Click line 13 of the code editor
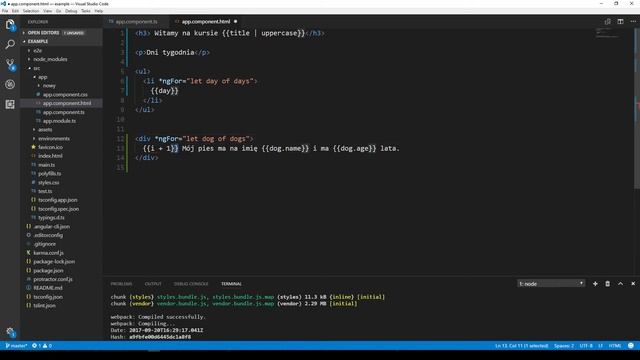The width and height of the screenshot is (640, 360). pos(271,149)
